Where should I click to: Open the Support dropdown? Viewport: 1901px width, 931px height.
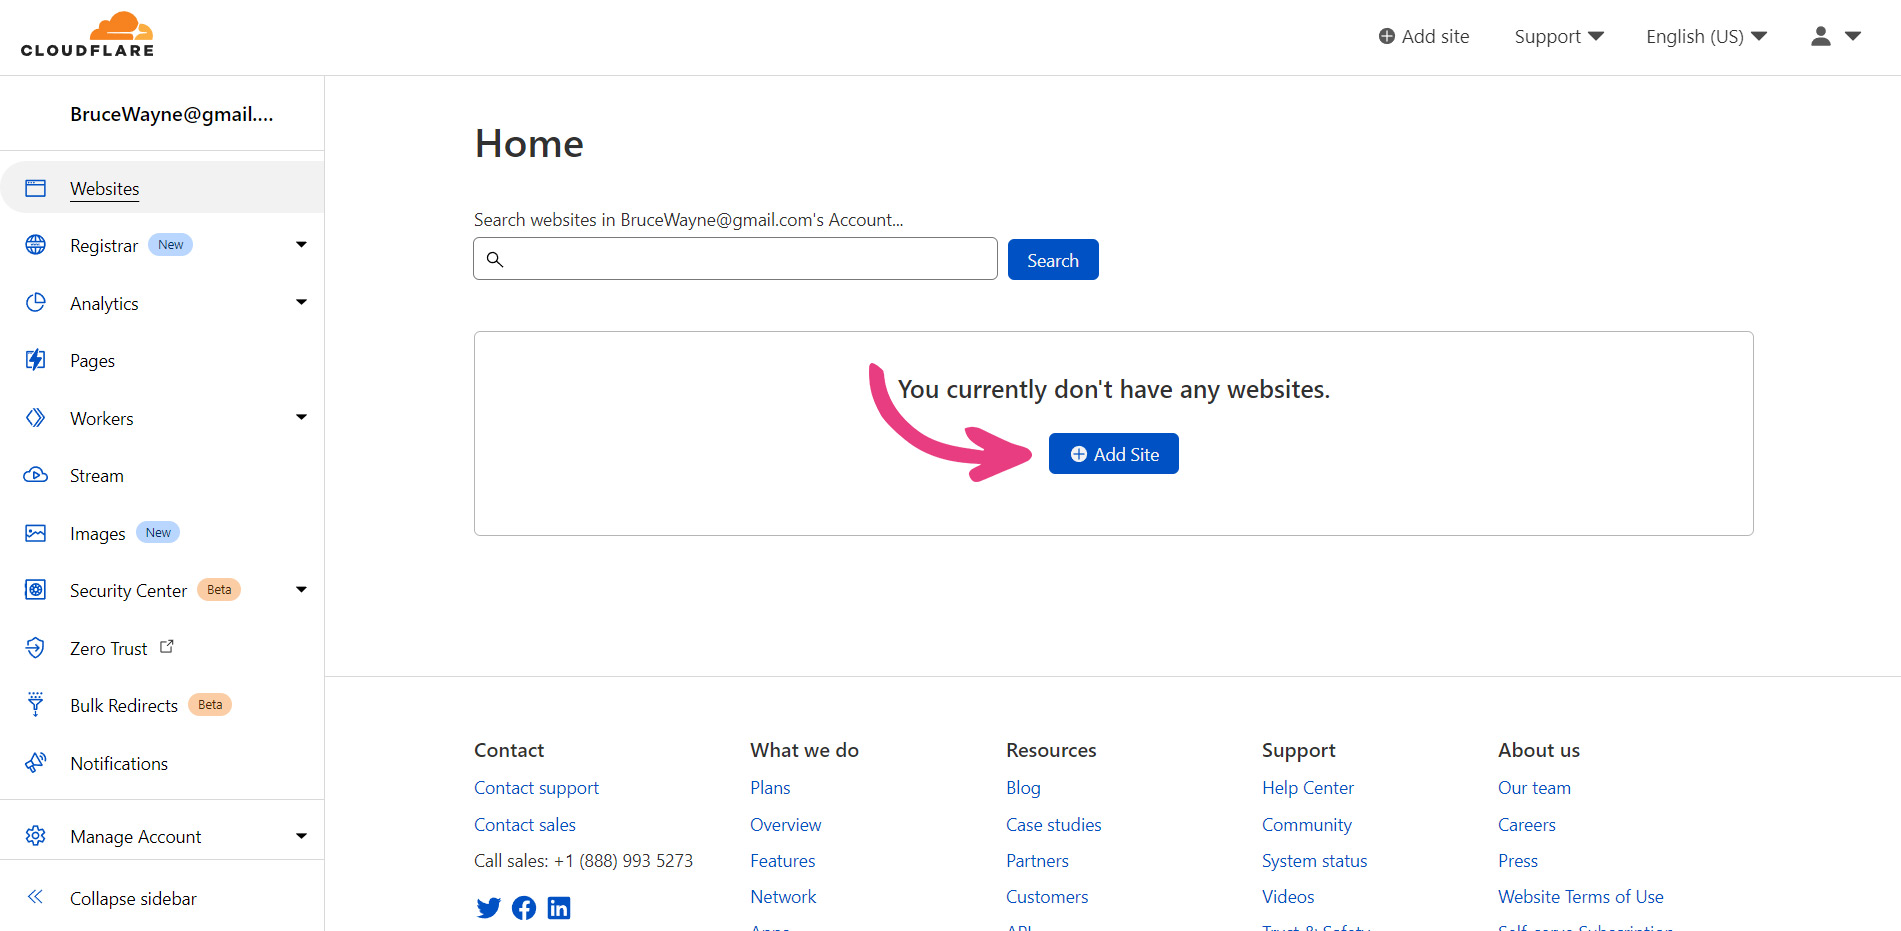coord(1559,37)
